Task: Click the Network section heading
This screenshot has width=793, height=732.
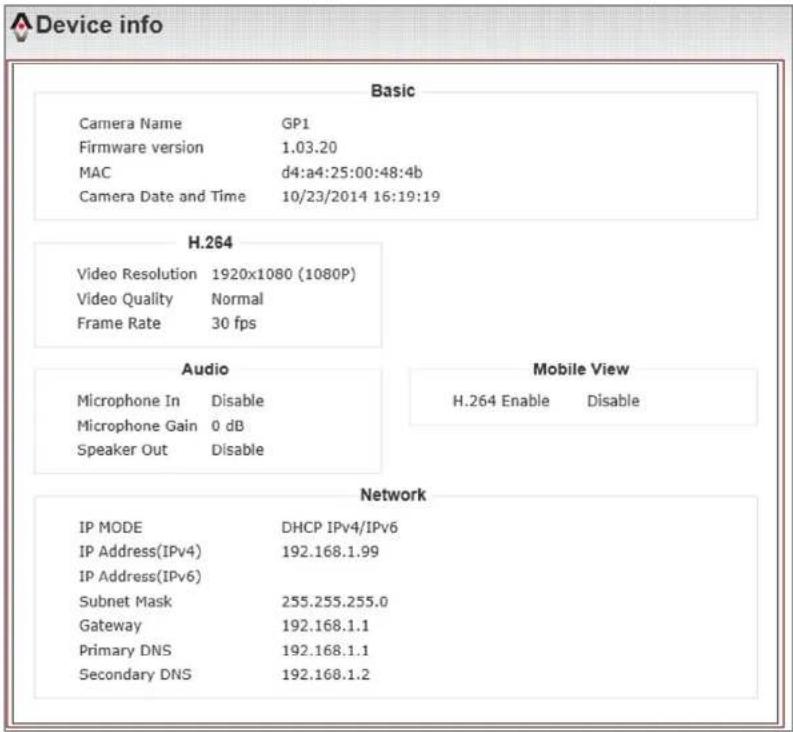Action: (x=393, y=495)
